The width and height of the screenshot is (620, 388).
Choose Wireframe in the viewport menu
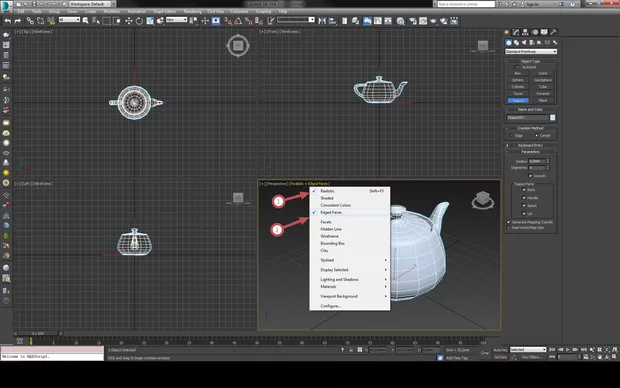(x=329, y=236)
